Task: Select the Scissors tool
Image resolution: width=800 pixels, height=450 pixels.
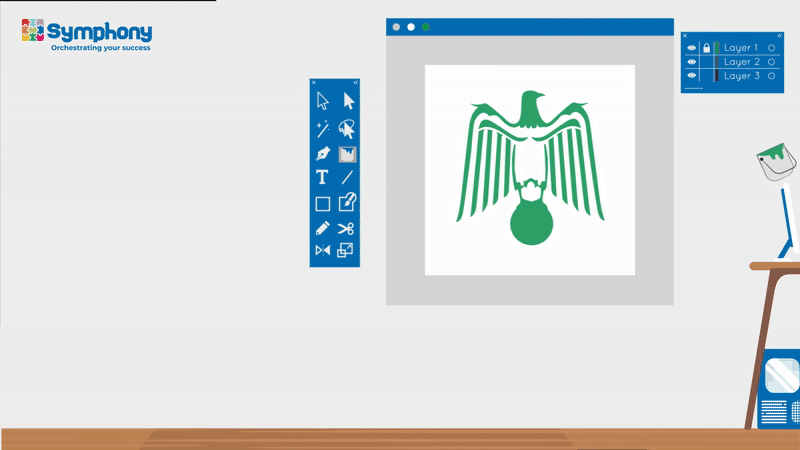Action: click(346, 228)
